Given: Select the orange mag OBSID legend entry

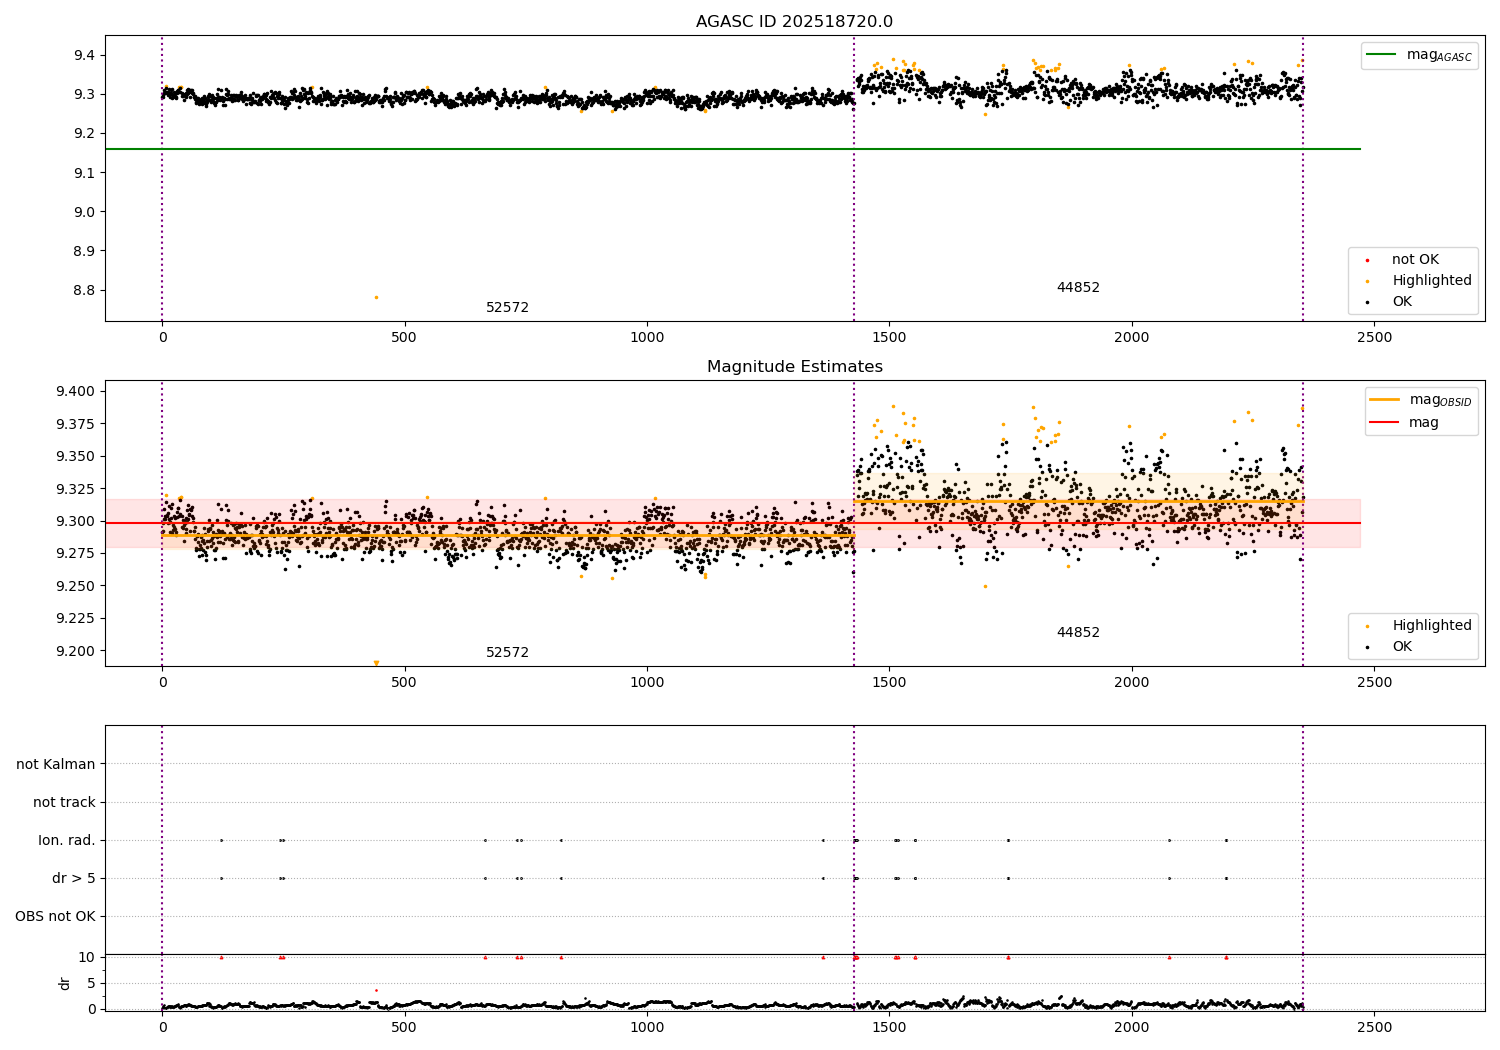Looking at the screenshot, I should click(1420, 400).
